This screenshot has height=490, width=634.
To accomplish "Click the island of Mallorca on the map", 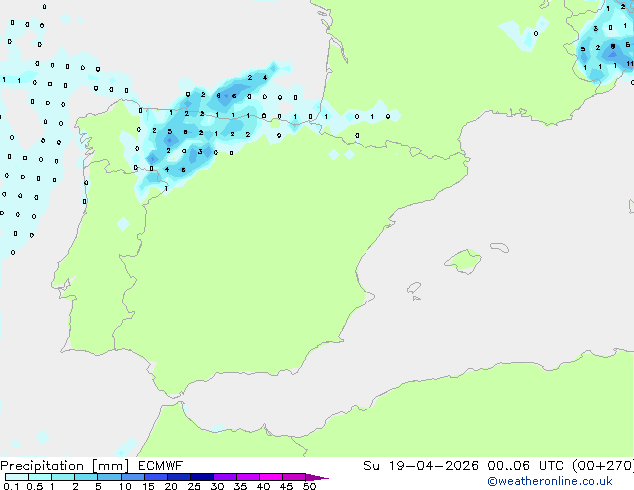I will coord(463,261).
